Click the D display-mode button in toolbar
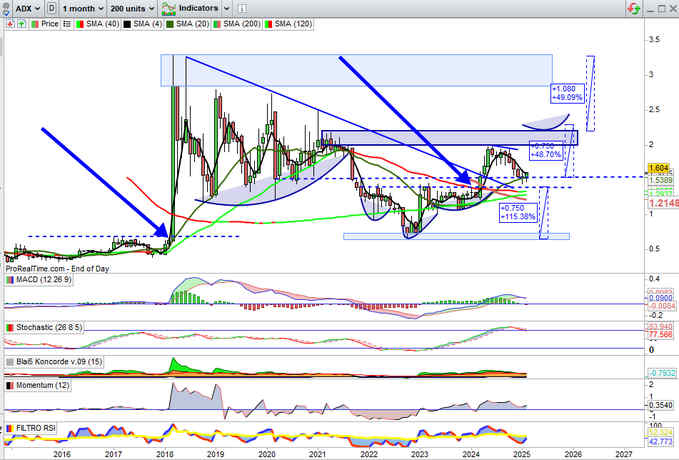679x460 pixels. [x=52, y=8]
